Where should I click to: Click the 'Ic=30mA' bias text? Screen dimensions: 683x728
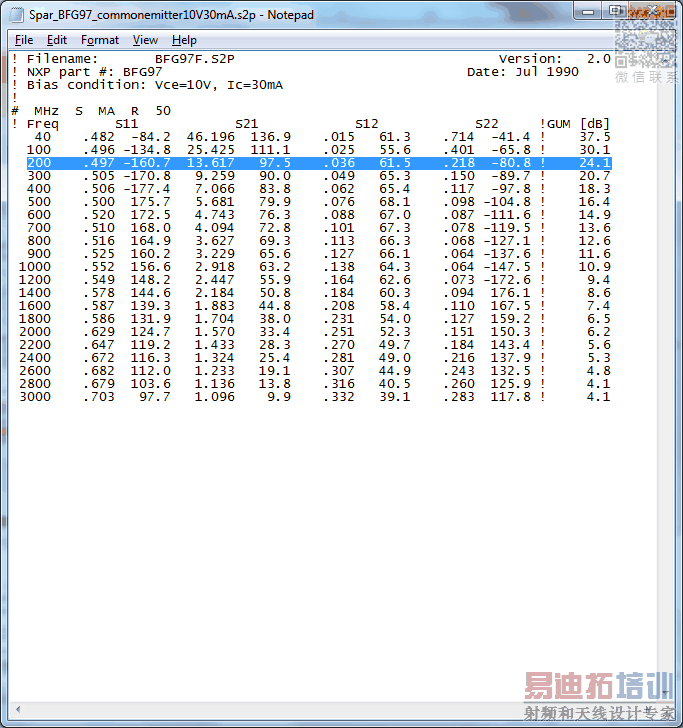[x=255, y=85]
